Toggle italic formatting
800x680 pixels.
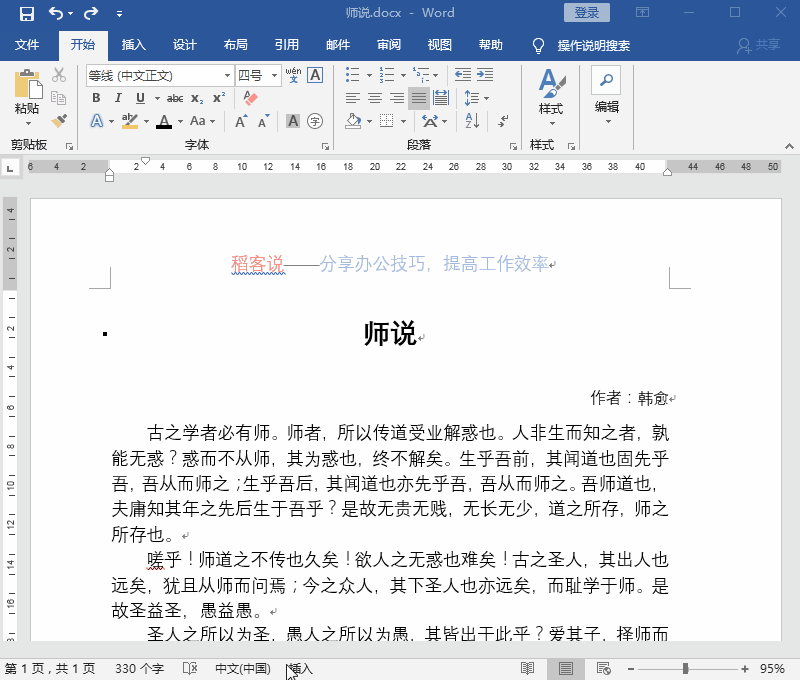coord(118,98)
